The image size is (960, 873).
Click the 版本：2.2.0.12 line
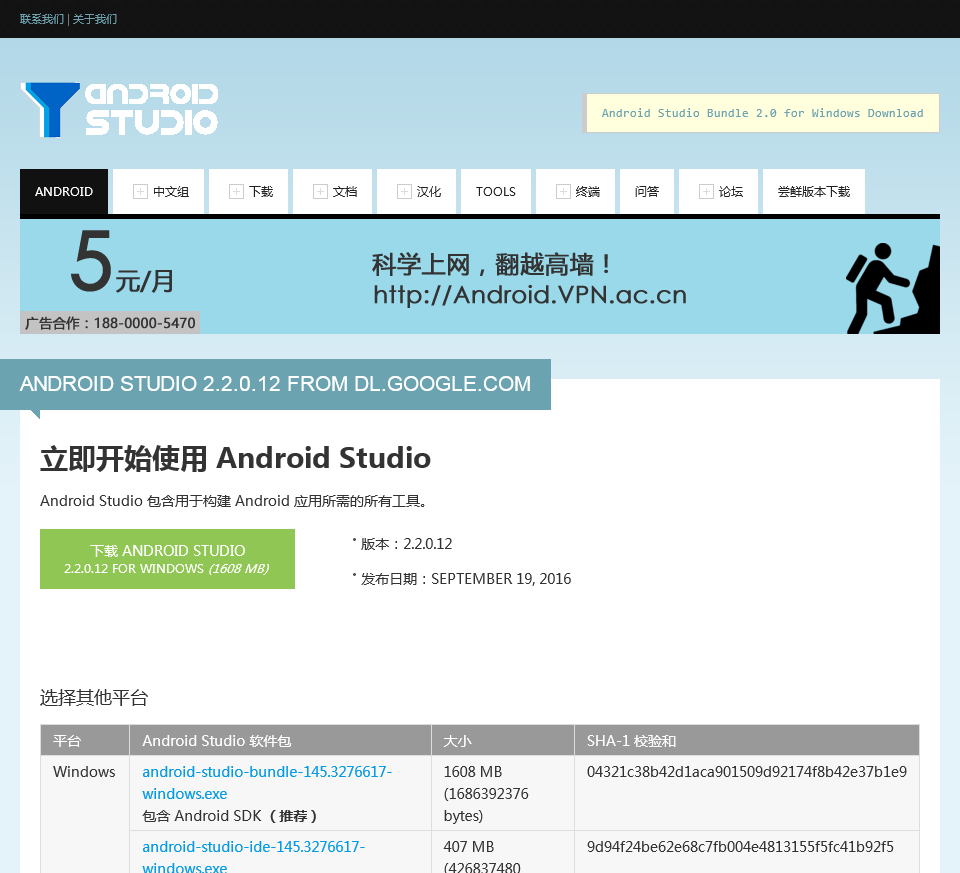pyautogui.click(x=406, y=544)
